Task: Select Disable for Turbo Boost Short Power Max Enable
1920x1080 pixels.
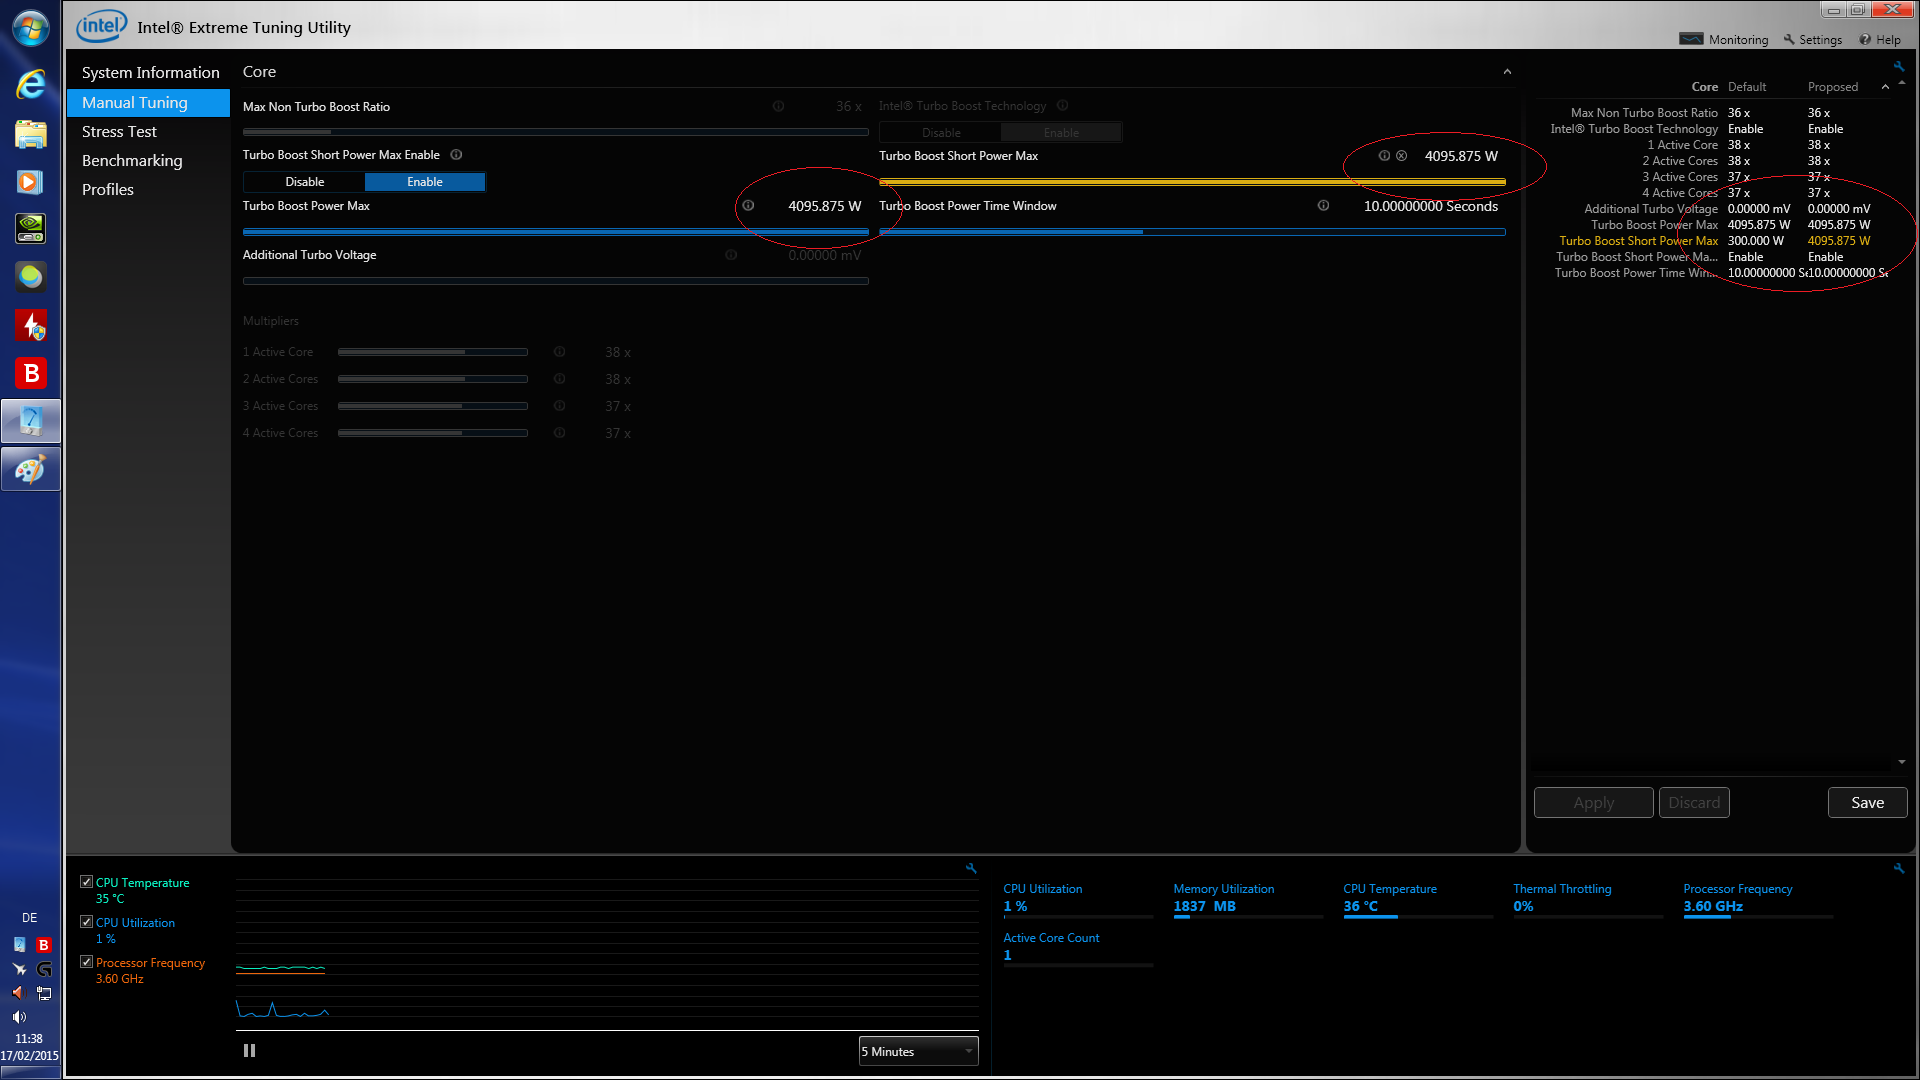Action: (x=304, y=182)
